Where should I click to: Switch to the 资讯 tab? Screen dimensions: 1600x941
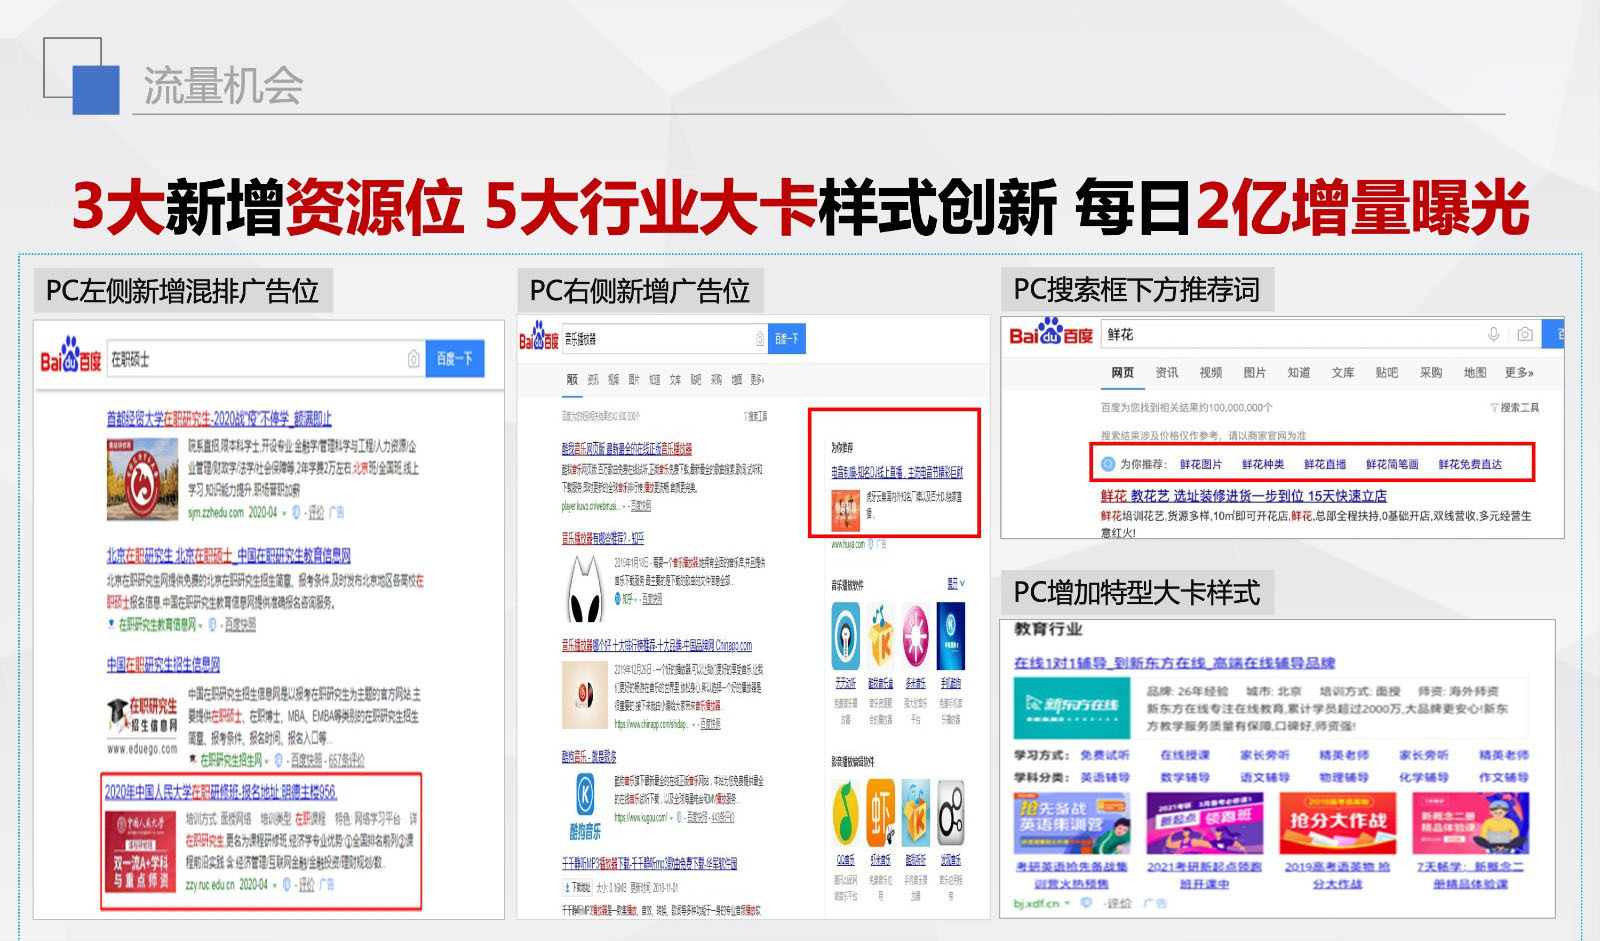(x=1167, y=372)
